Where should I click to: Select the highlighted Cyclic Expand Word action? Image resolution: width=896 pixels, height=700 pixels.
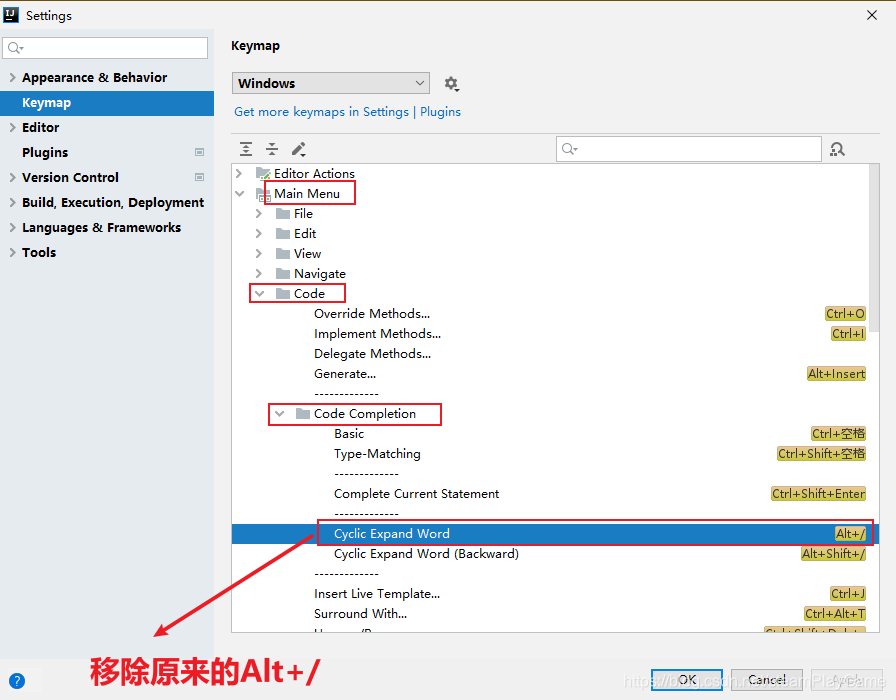(555, 534)
